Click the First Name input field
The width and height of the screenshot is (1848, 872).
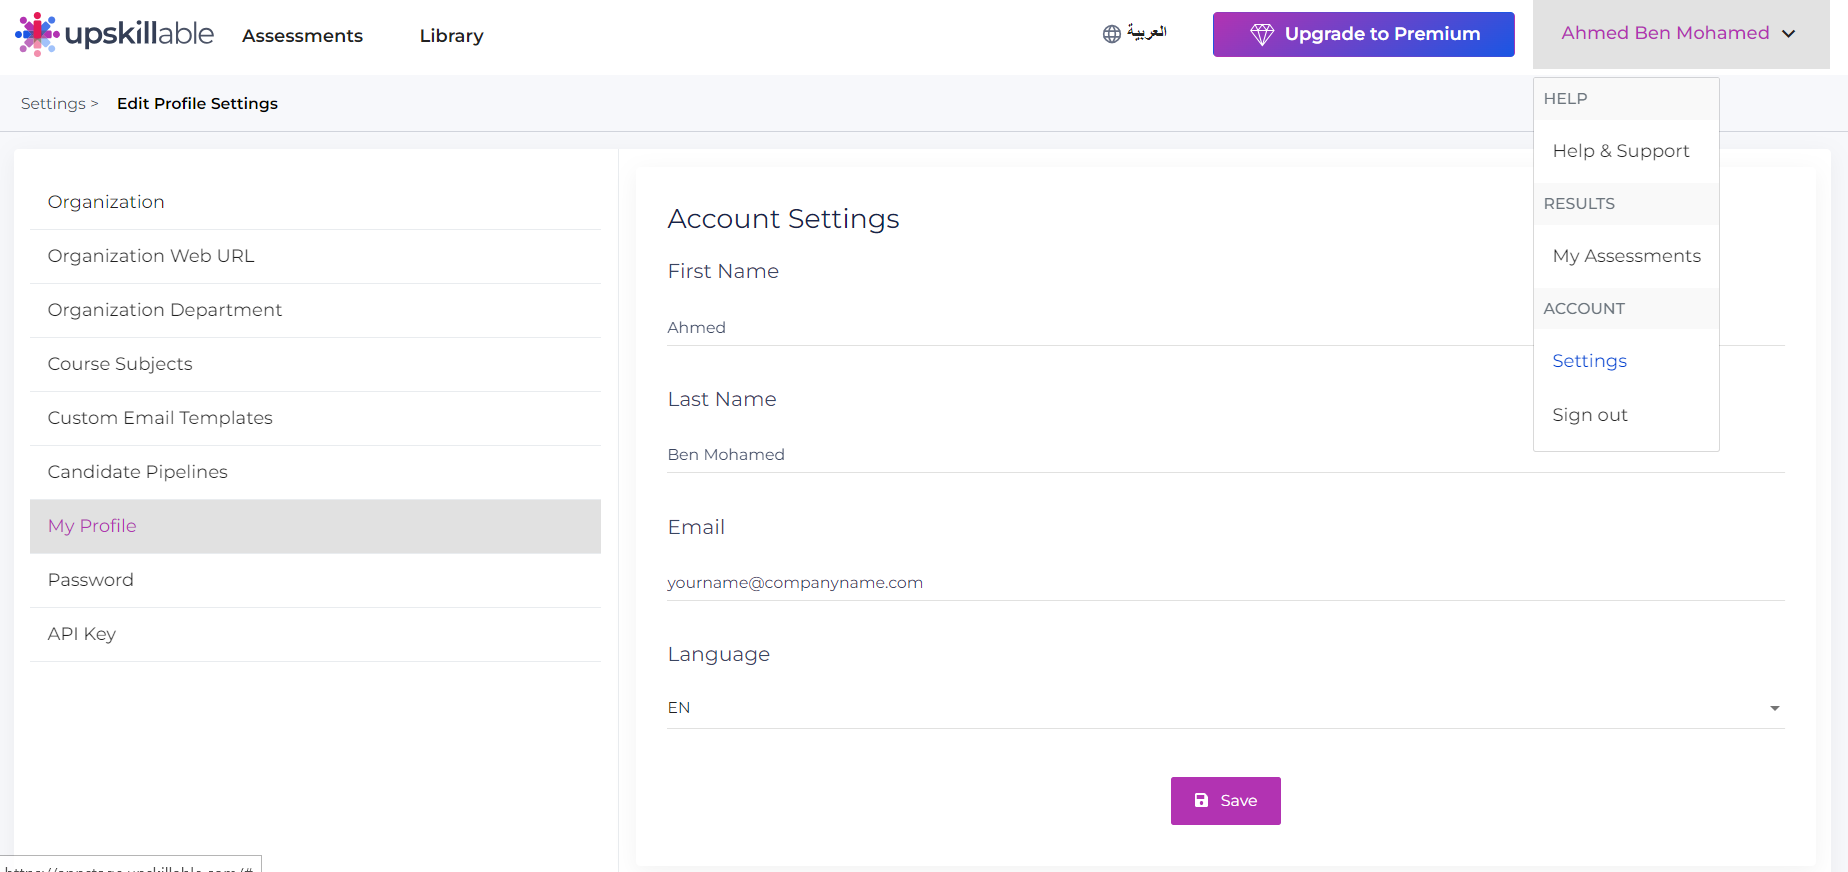[x=1226, y=328]
